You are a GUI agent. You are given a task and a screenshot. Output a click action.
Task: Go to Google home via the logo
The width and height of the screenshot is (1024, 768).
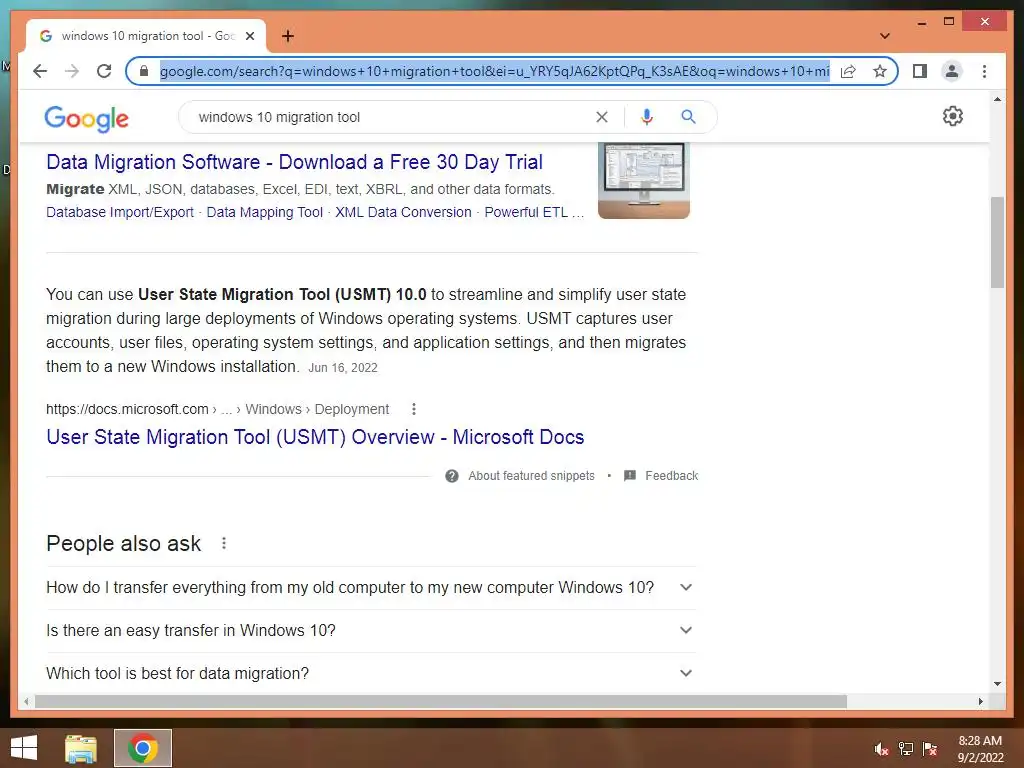coord(87,118)
